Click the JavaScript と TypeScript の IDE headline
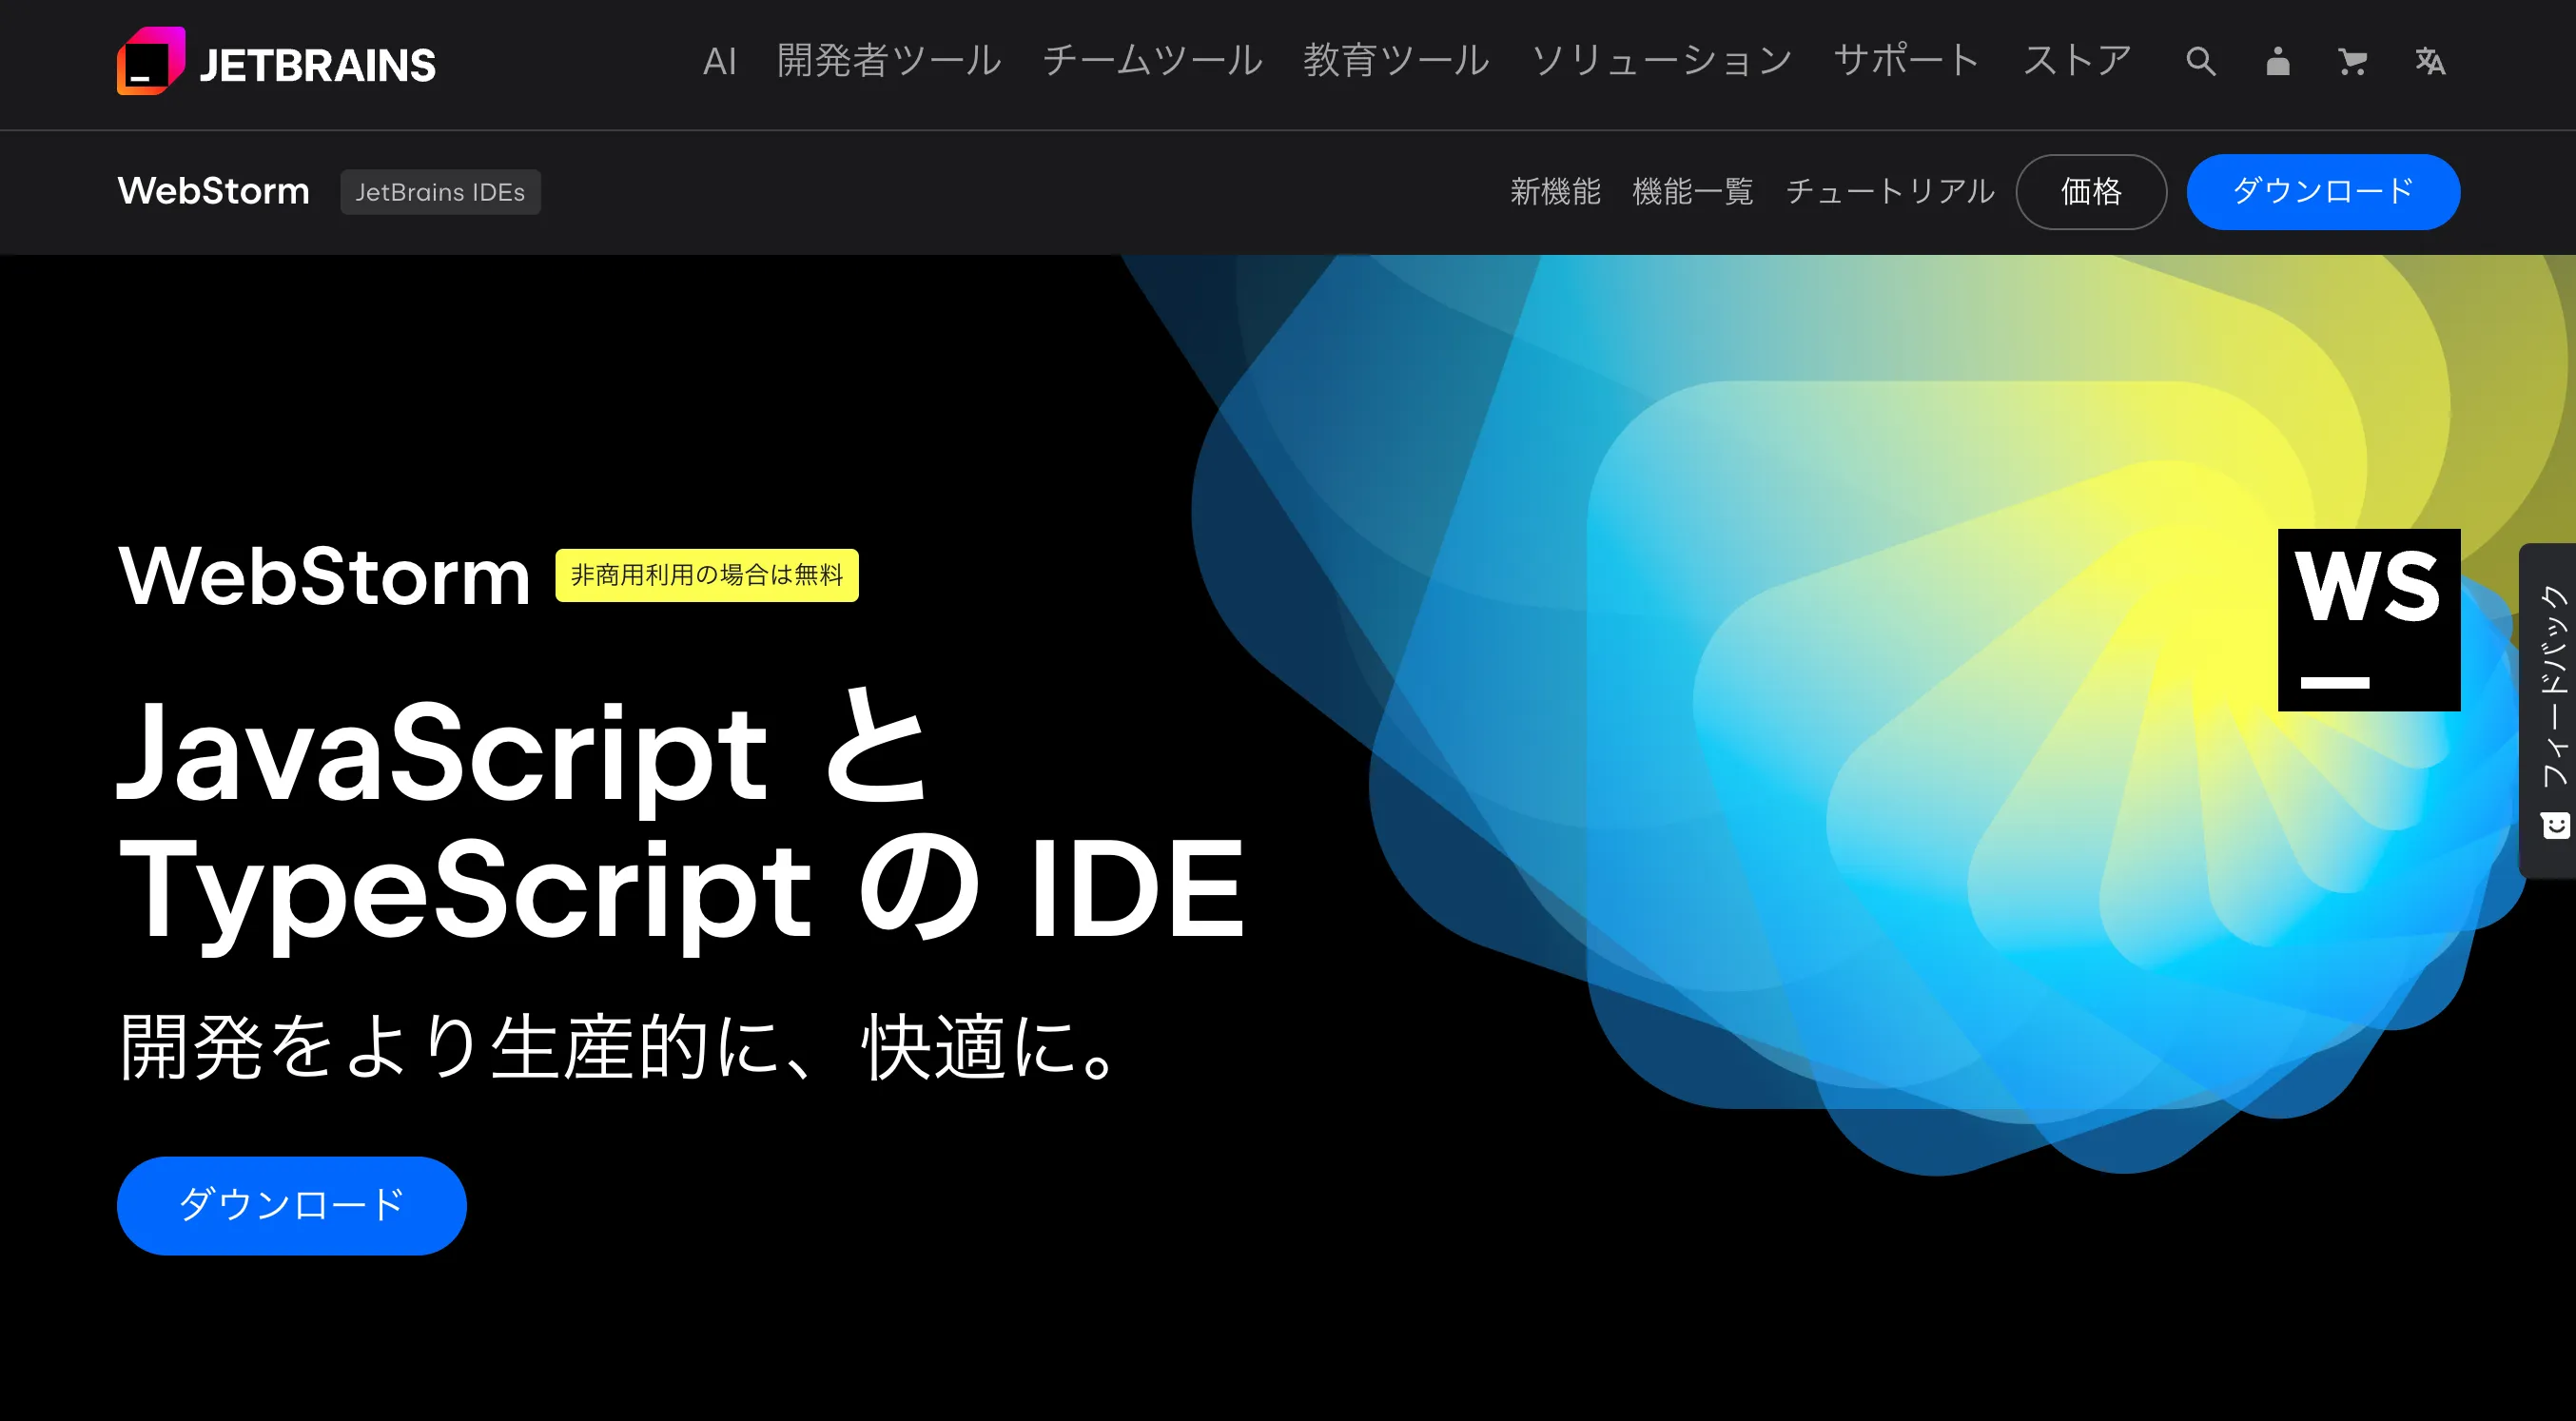Screen dimensions: 2576x1421 tap(681, 820)
